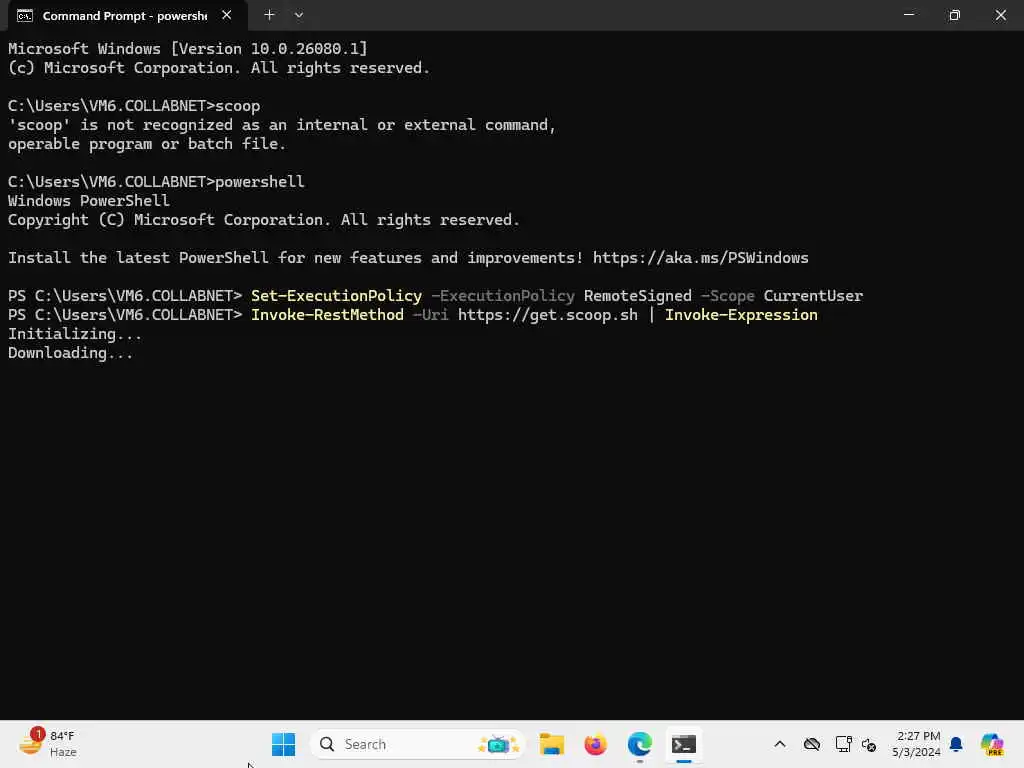
Task: Click the https://aka.ms/PSWindows link text
Action: [700, 258]
